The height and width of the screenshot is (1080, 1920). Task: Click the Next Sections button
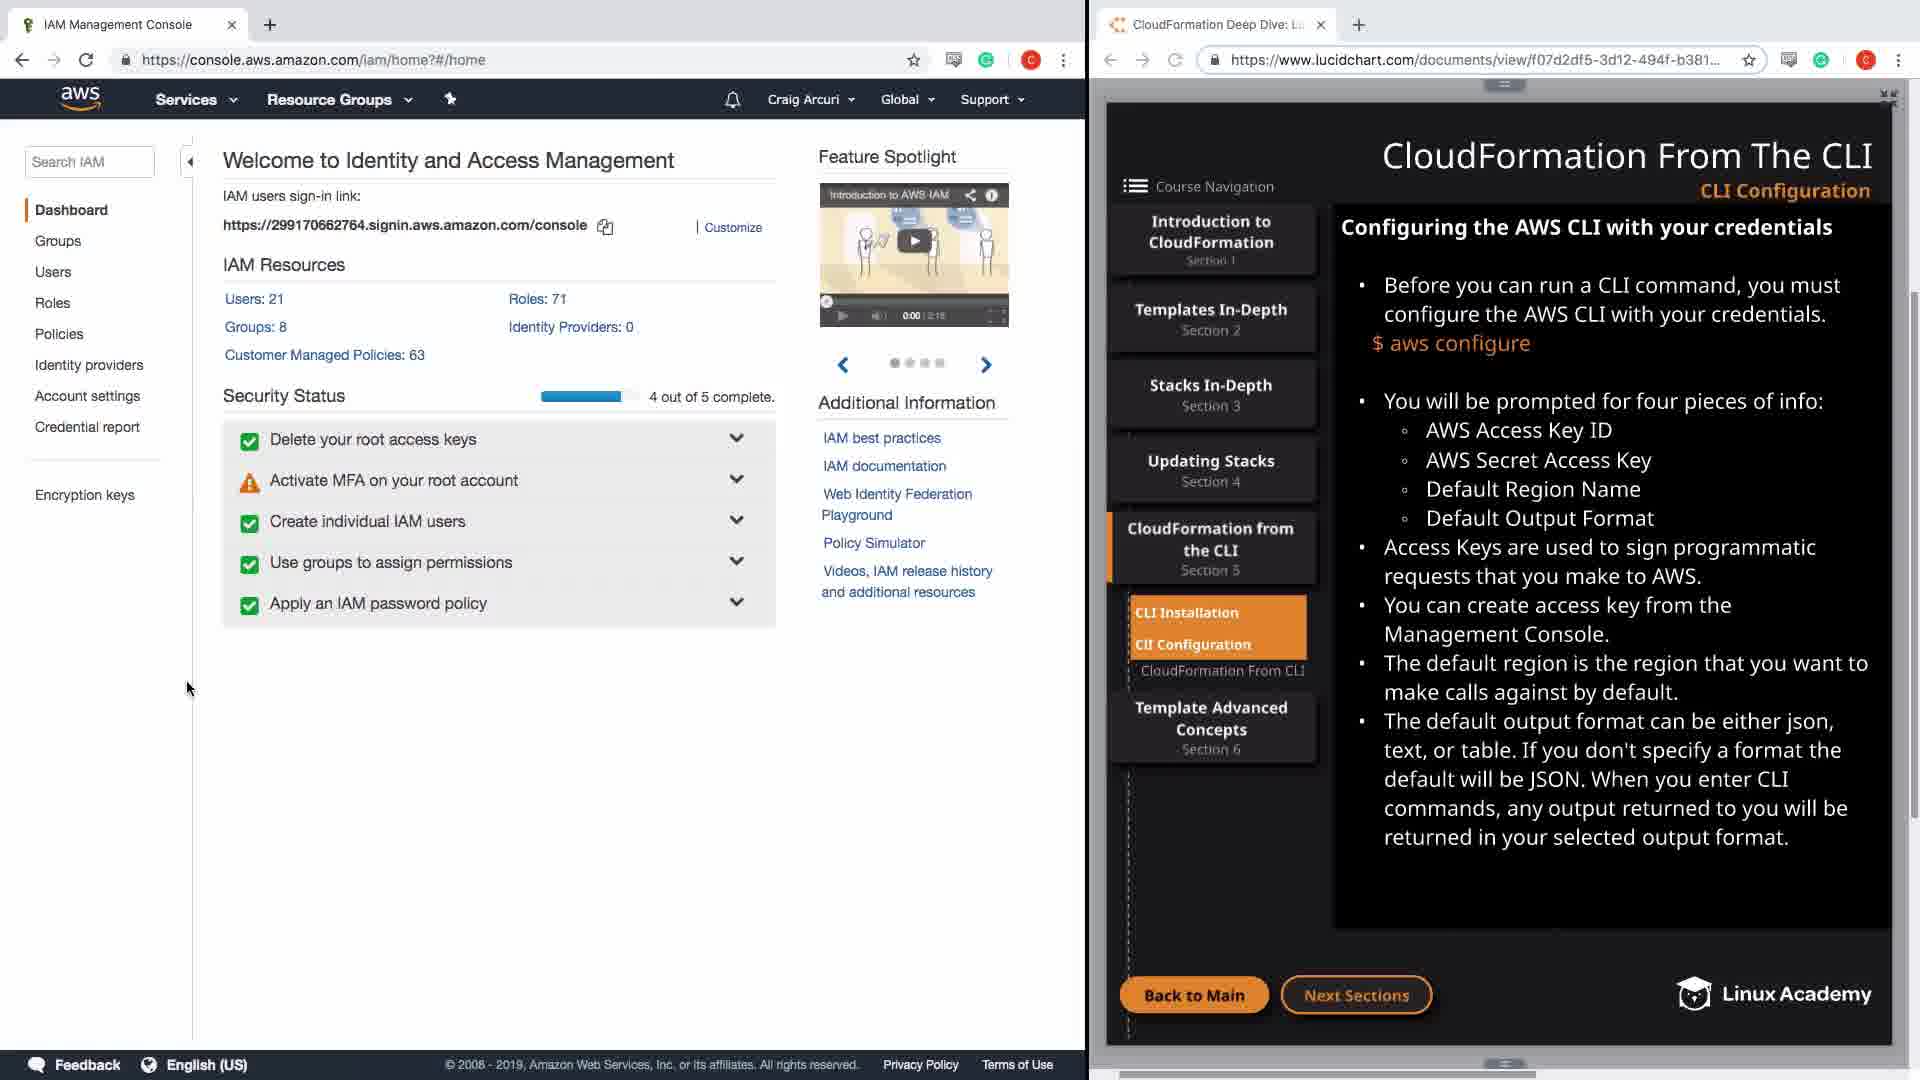coord(1356,995)
